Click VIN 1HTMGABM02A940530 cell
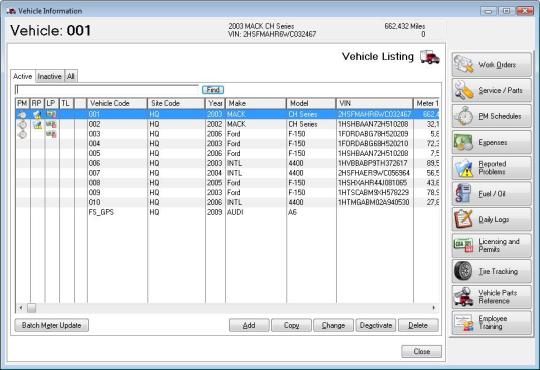Image resolution: width=540 pixels, height=370 pixels. (x=374, y=202)
